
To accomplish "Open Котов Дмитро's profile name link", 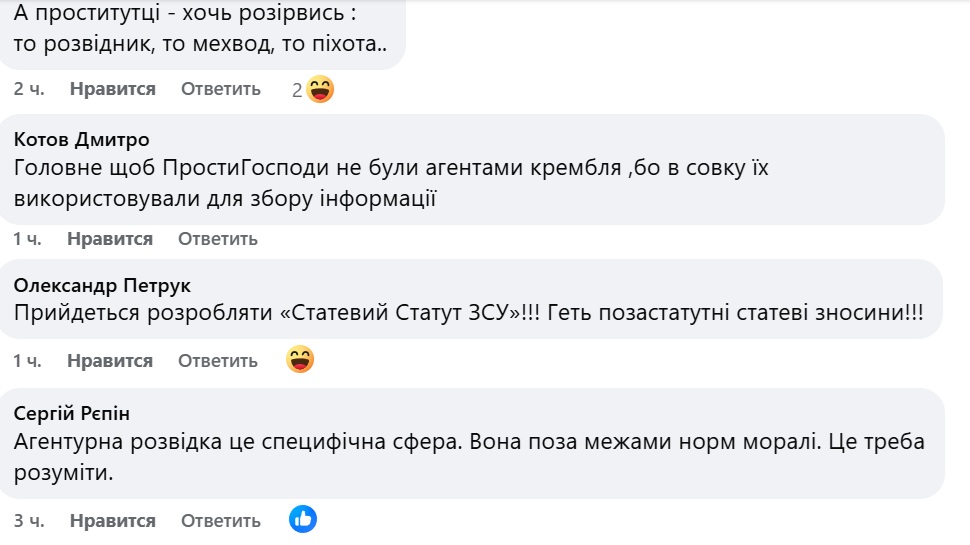I will click(82, 139).
